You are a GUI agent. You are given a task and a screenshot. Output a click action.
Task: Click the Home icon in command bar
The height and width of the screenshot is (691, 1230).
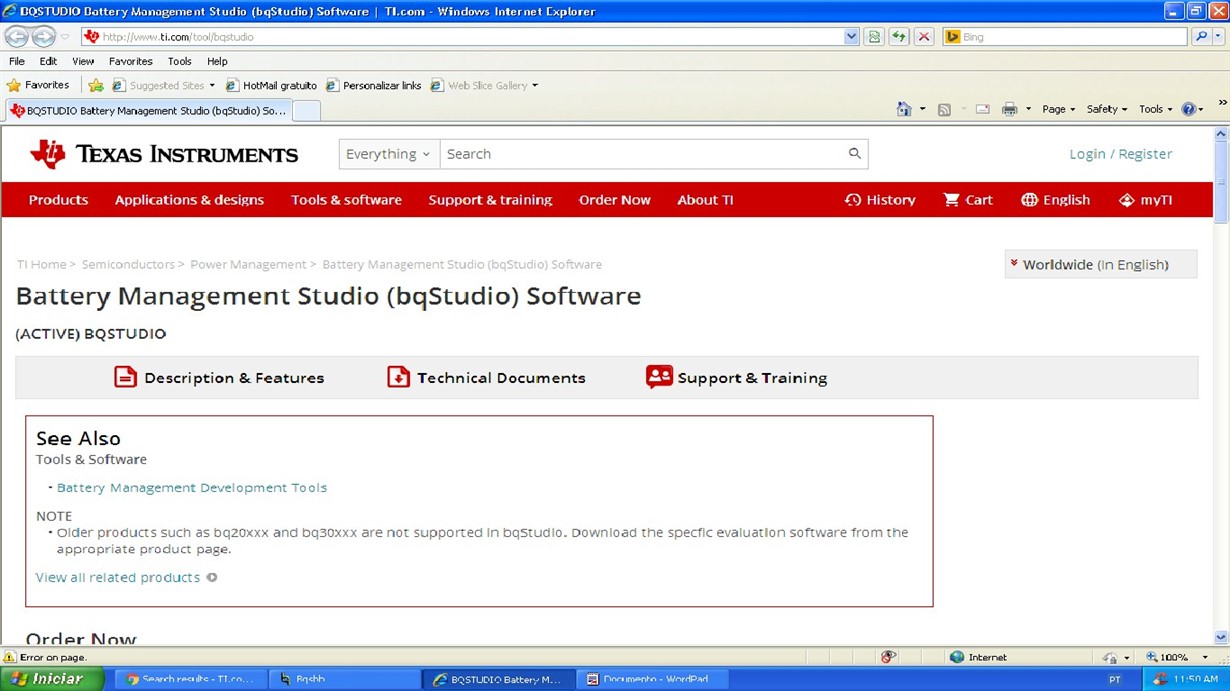904,109
